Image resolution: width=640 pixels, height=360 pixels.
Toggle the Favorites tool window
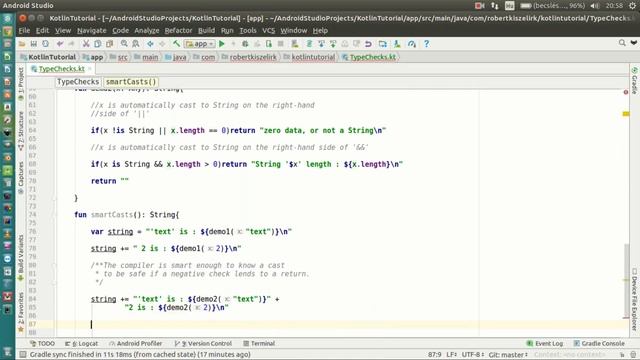(21, 311)
